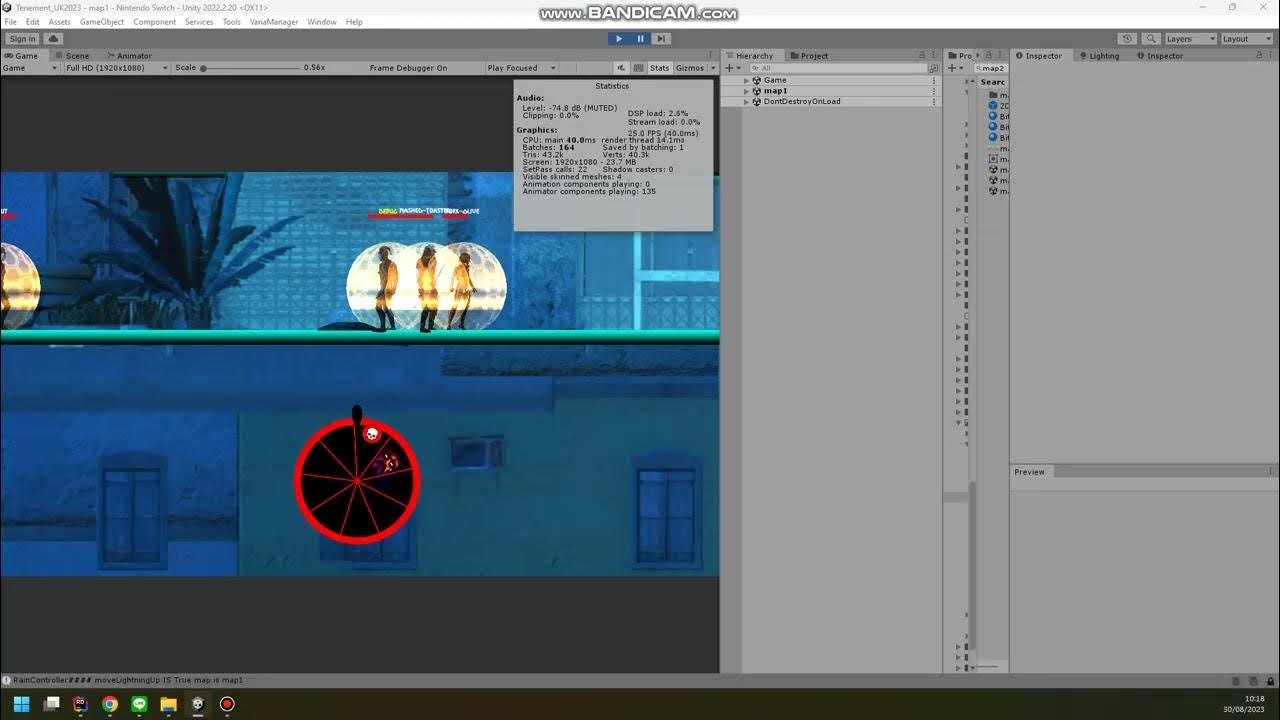Open the VariaManager menu
Image resolution: width=1280 pixels, height=720 pixels.
coord(274,22)
